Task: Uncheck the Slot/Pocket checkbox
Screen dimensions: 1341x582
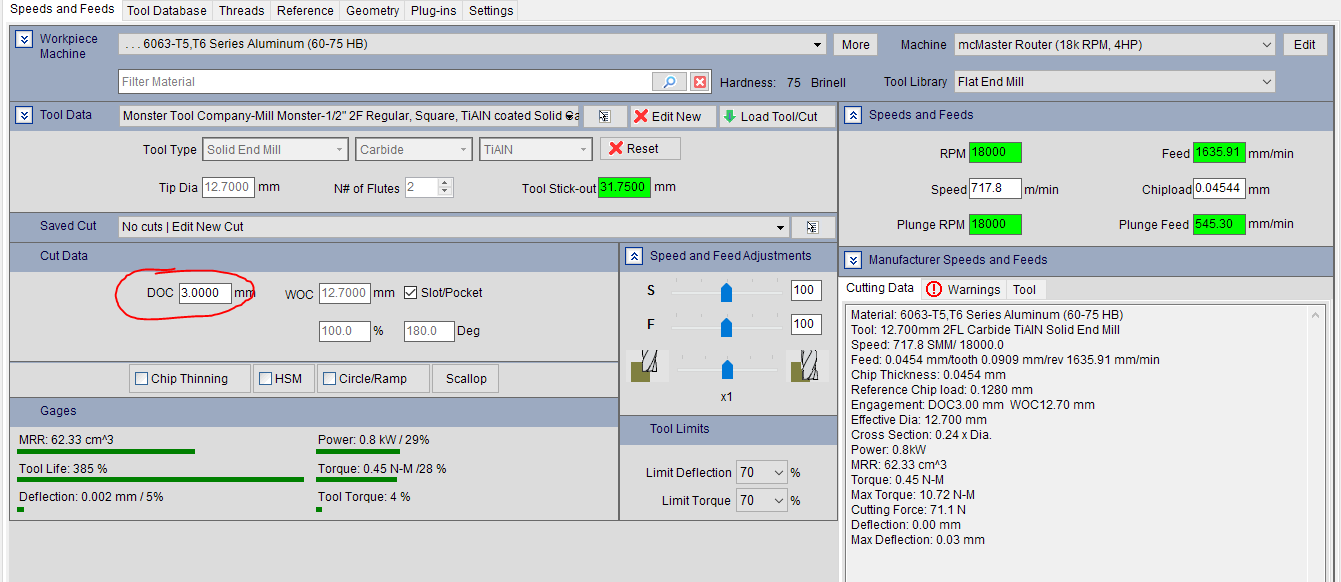Action: click(x=411, y=293)
